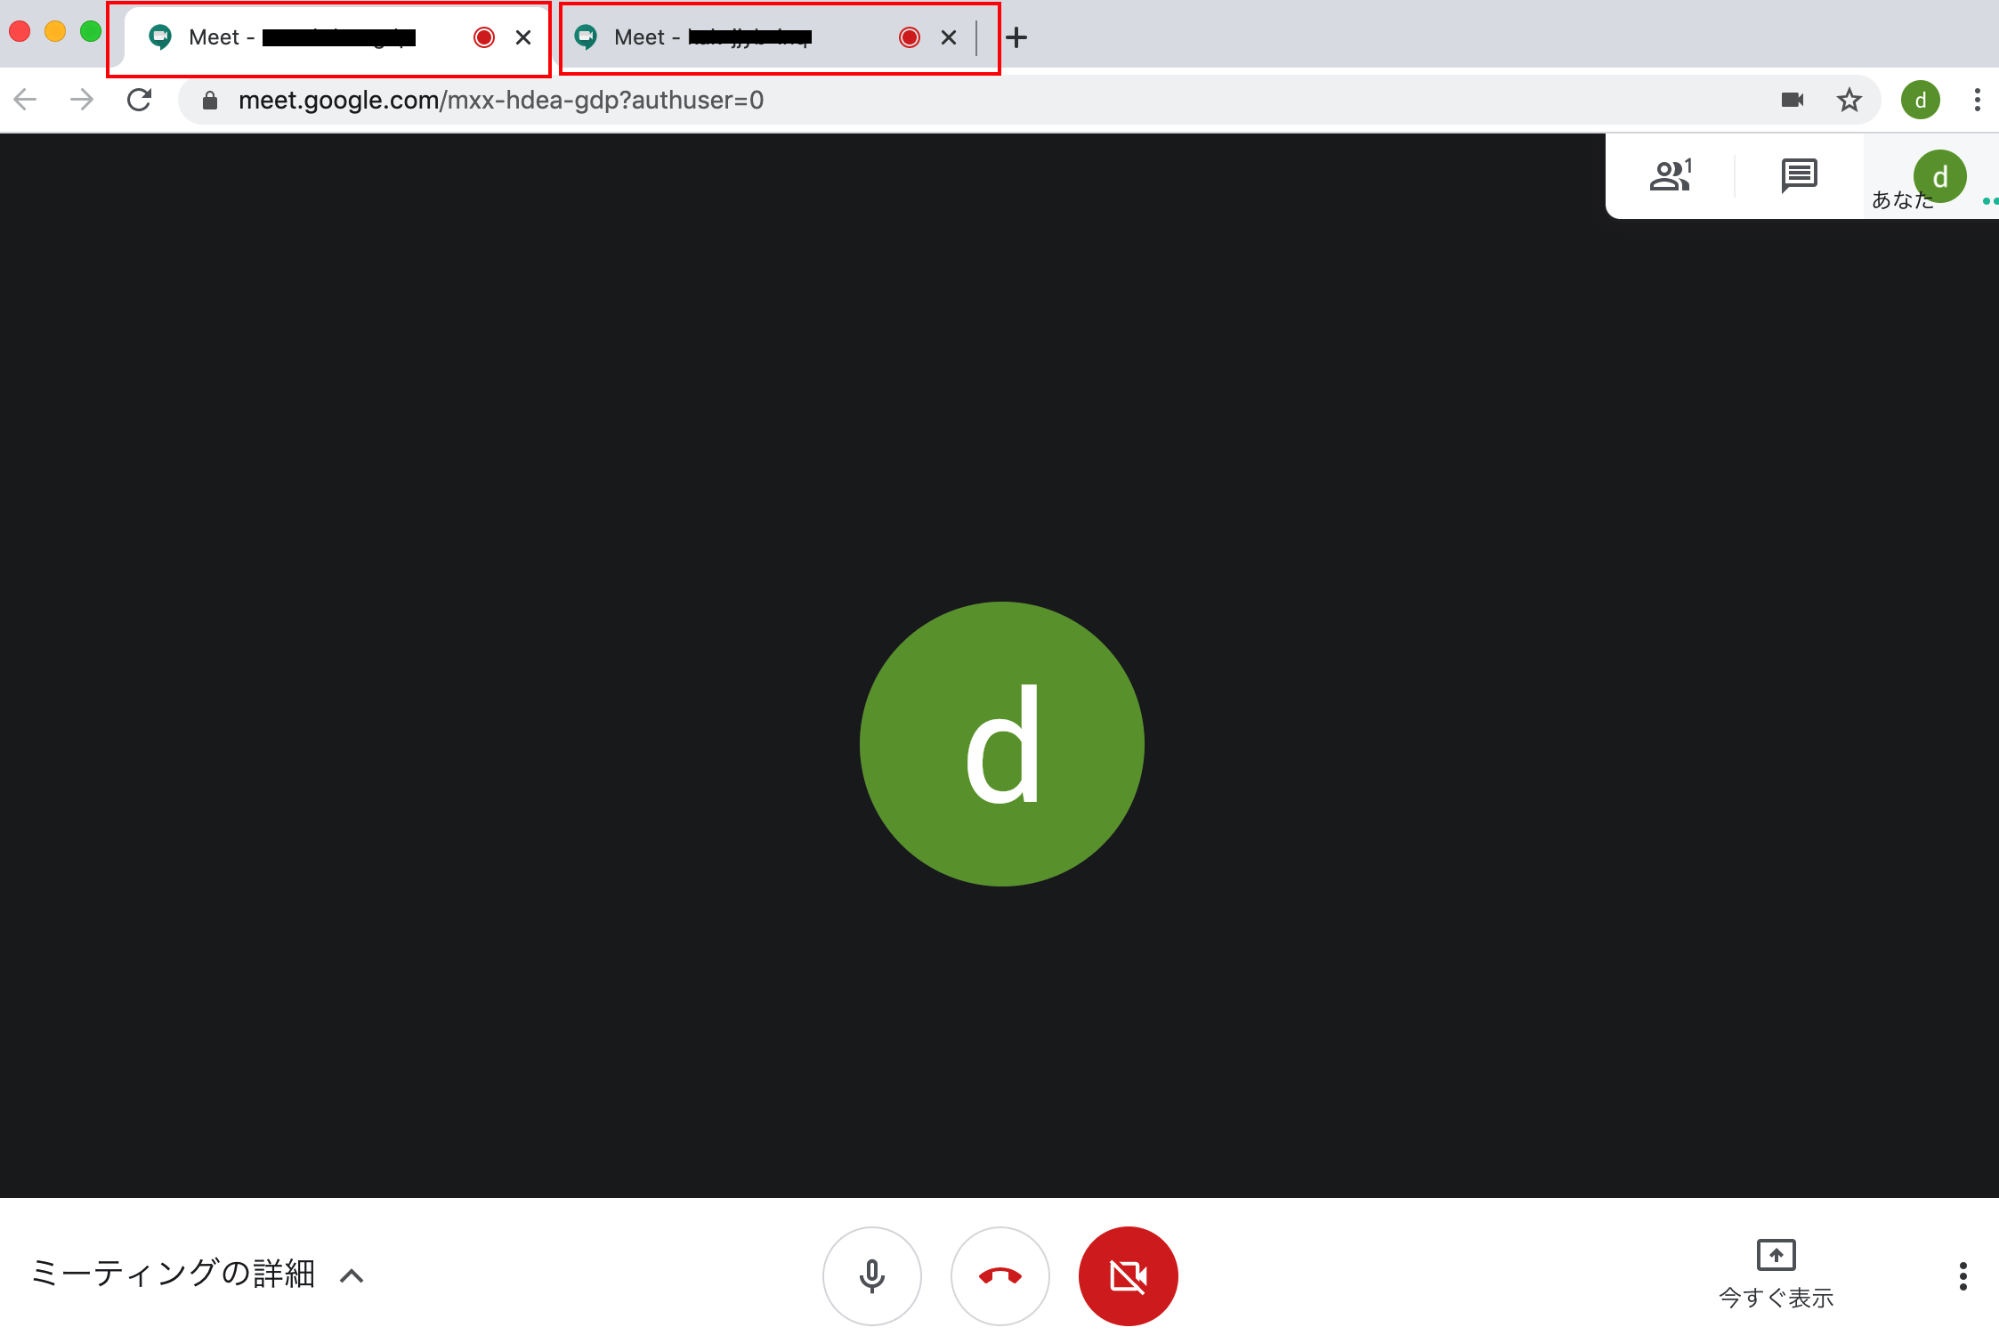Open Meet more options three-dot menu
Viewport: 1999px width, 1339px height.
pos(1962,1275)
